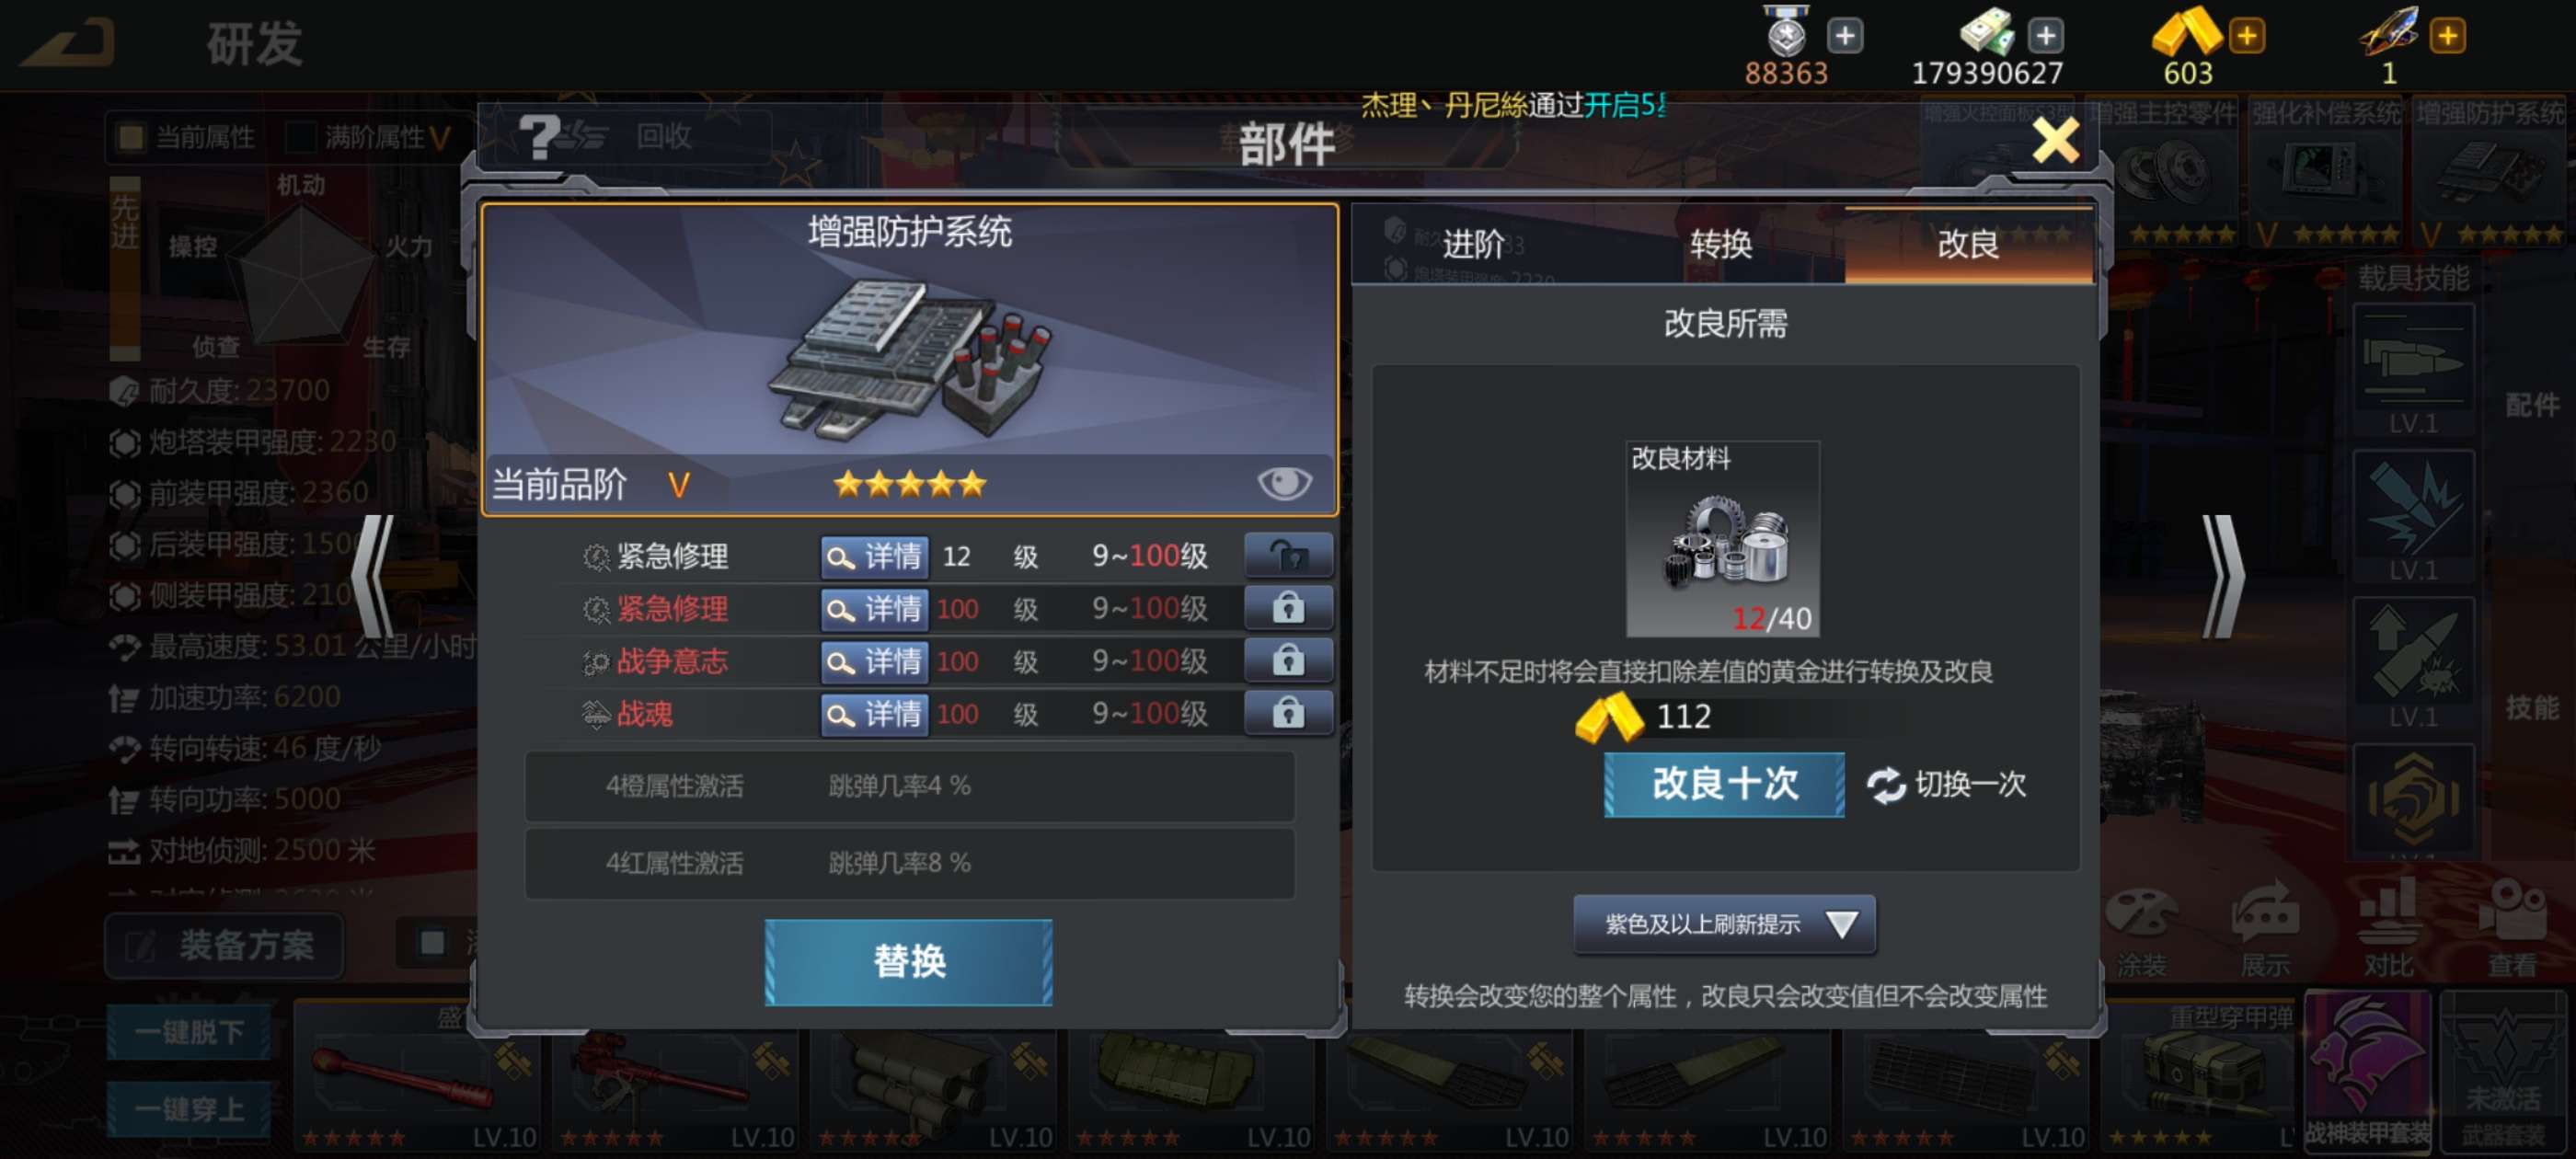Add medals via plus beside 88363
Image resolution: width=2576 pixels, height=1159 pixels.
pos(1845,36)
